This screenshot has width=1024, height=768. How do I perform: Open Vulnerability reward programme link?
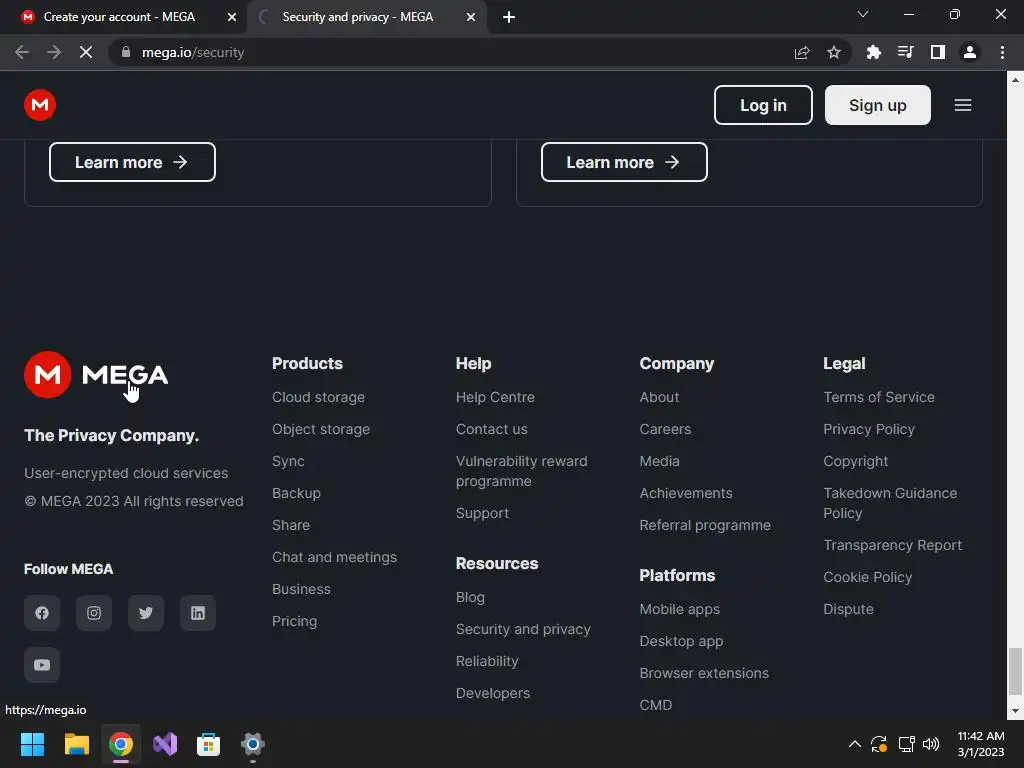(x=521, y=471)
